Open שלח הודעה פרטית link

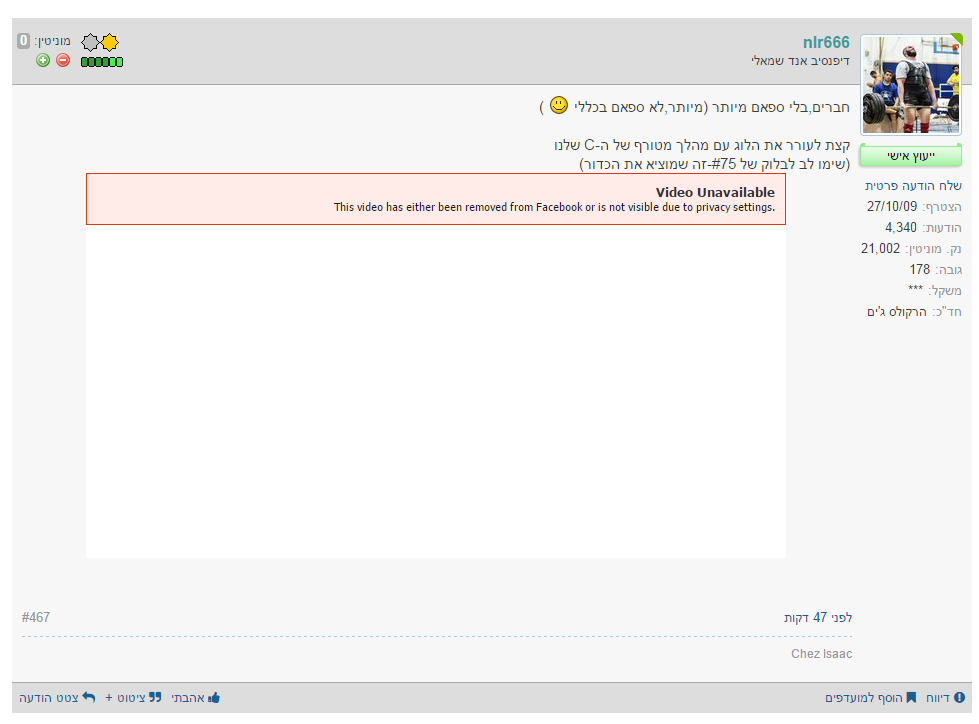point(913,185)
